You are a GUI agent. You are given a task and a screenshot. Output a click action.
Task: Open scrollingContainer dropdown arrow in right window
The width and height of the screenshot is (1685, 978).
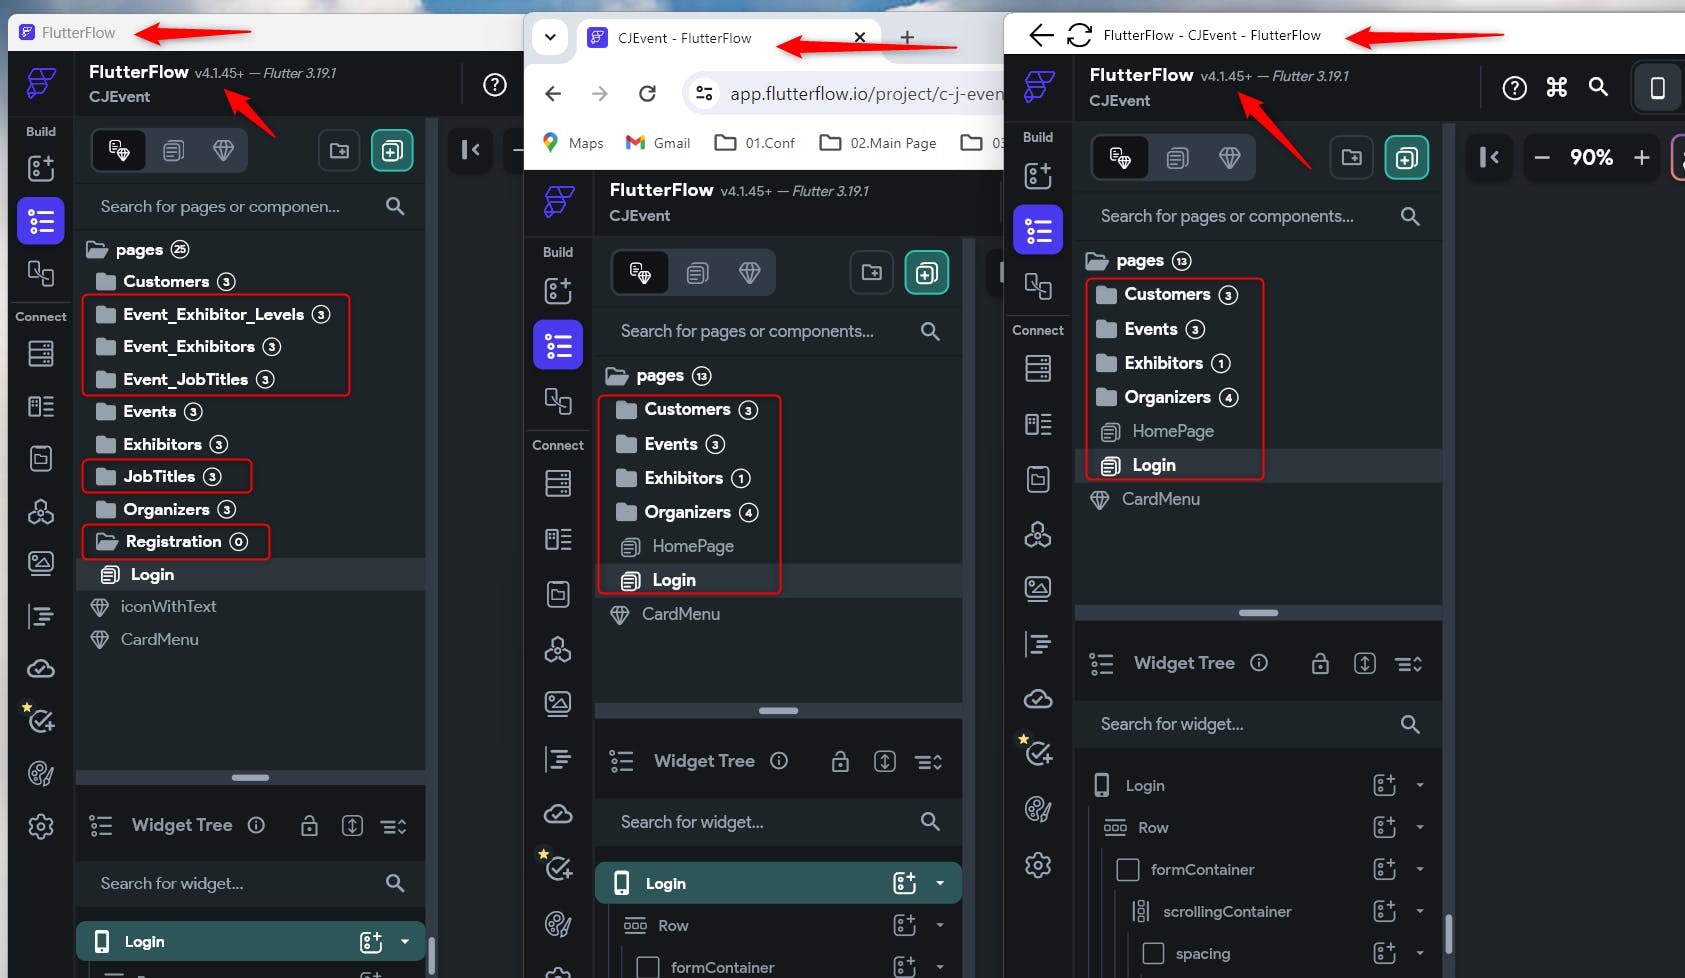(x=1420, y=912)
